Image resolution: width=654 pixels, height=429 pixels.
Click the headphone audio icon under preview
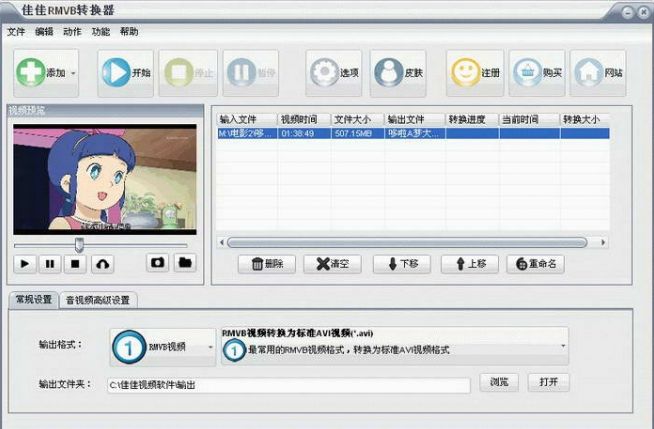[103, 263]
